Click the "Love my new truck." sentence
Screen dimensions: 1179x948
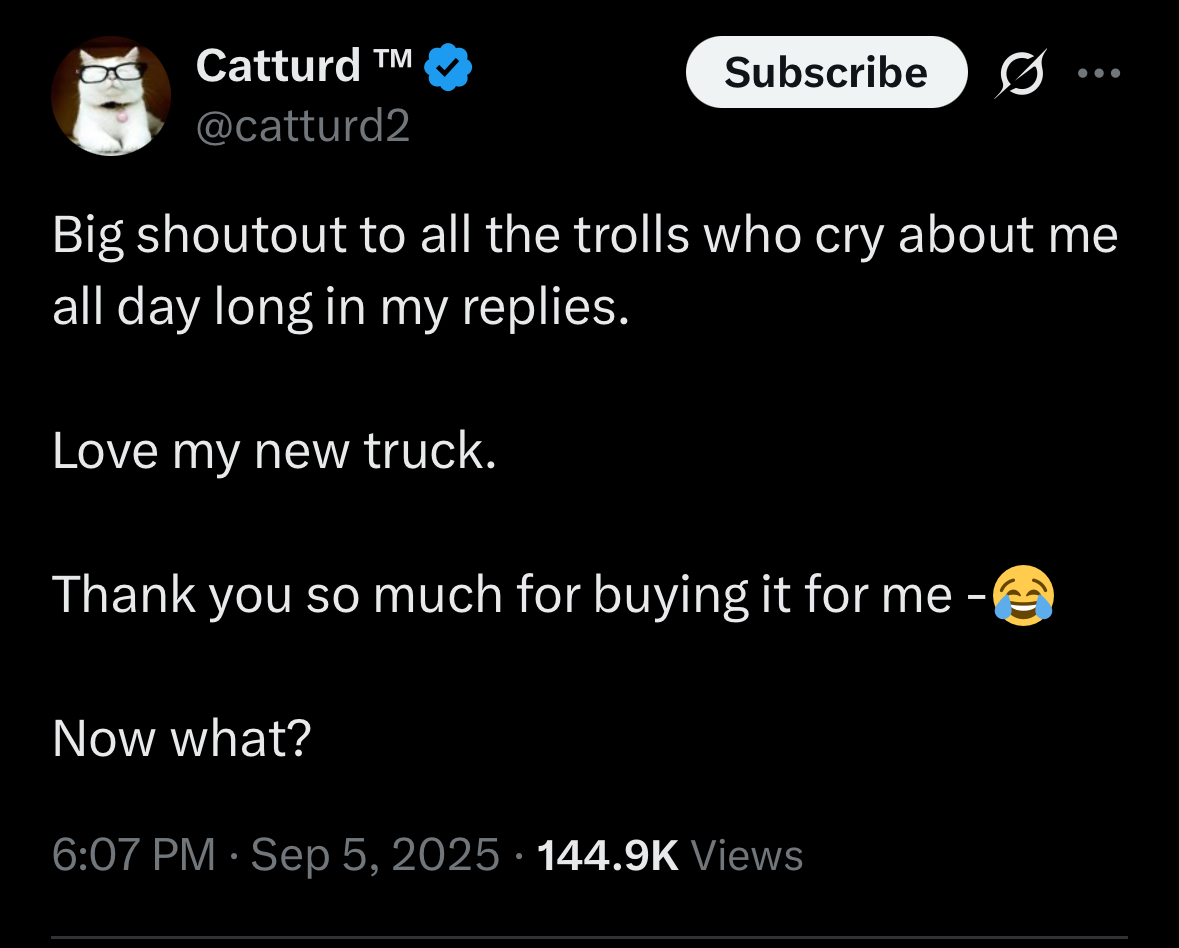(x=274, y=452)
